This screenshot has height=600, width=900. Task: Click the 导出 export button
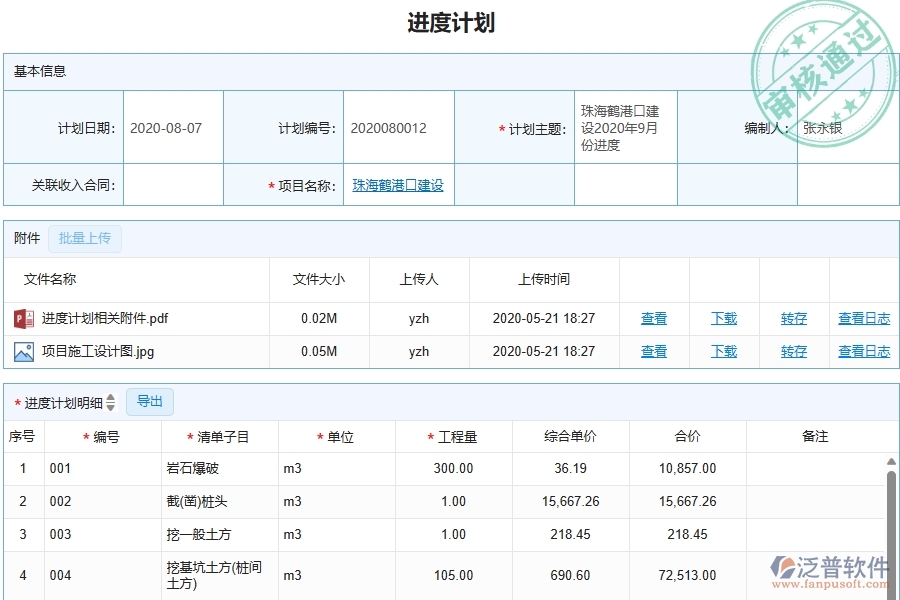coord(150,401)
